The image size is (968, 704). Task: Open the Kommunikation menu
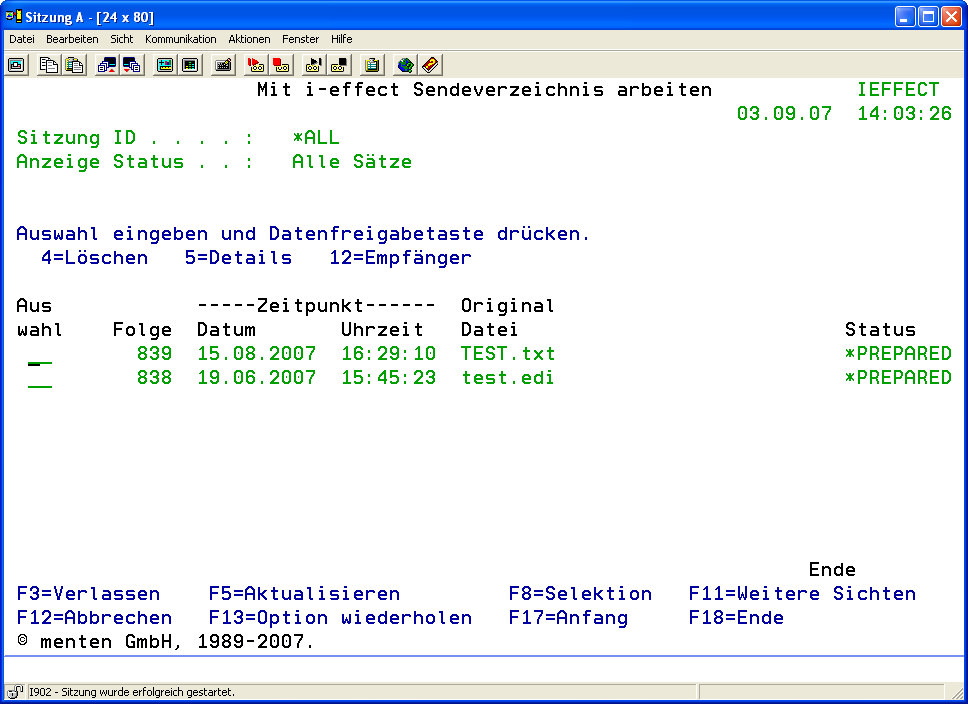(x=180, y=39)
